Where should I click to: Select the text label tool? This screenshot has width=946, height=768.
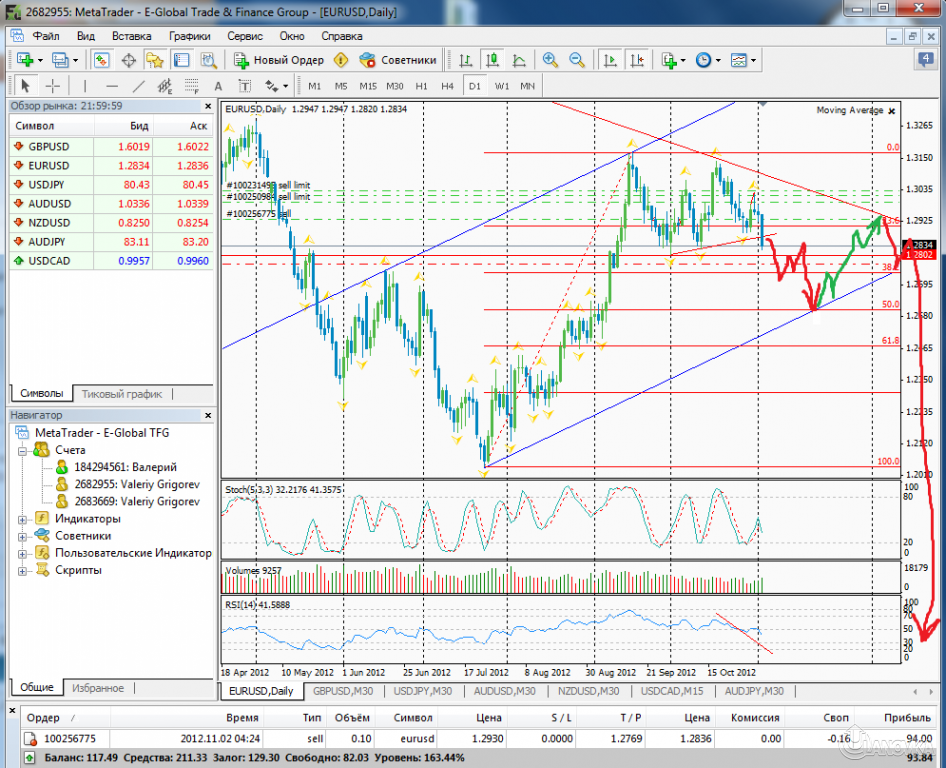coord(245,86)
